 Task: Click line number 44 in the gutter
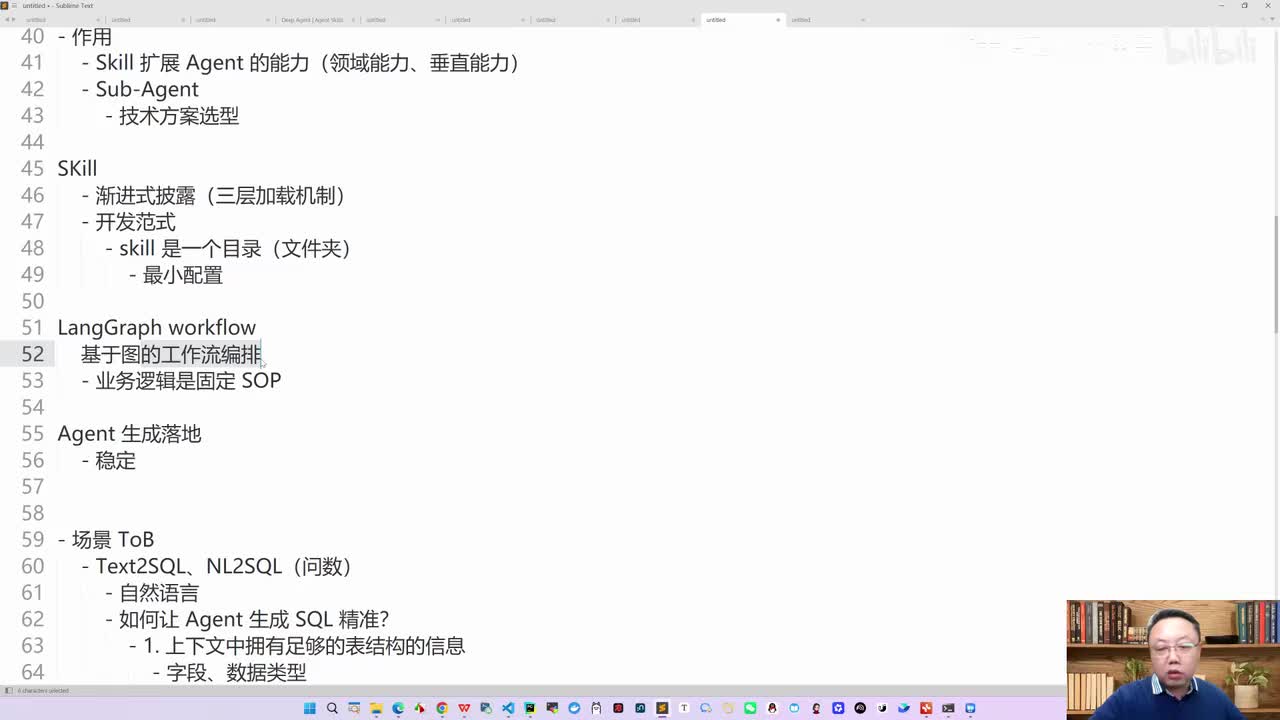32,142
